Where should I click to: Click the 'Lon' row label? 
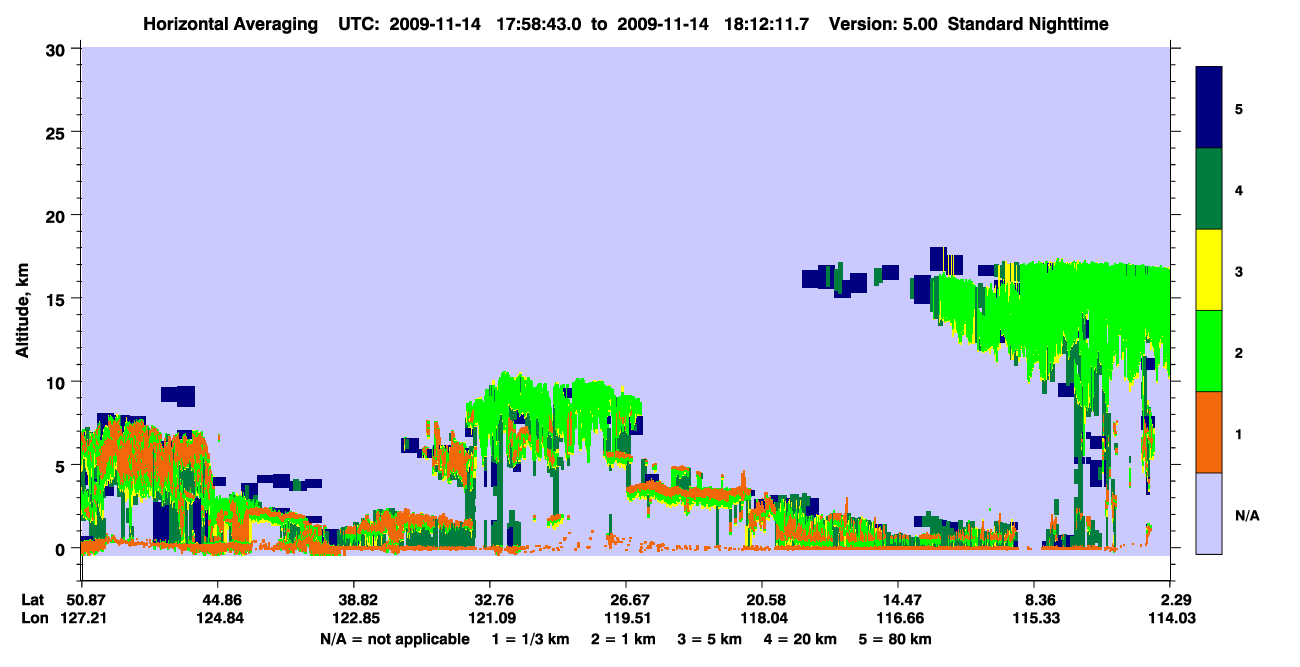point(34,618)
